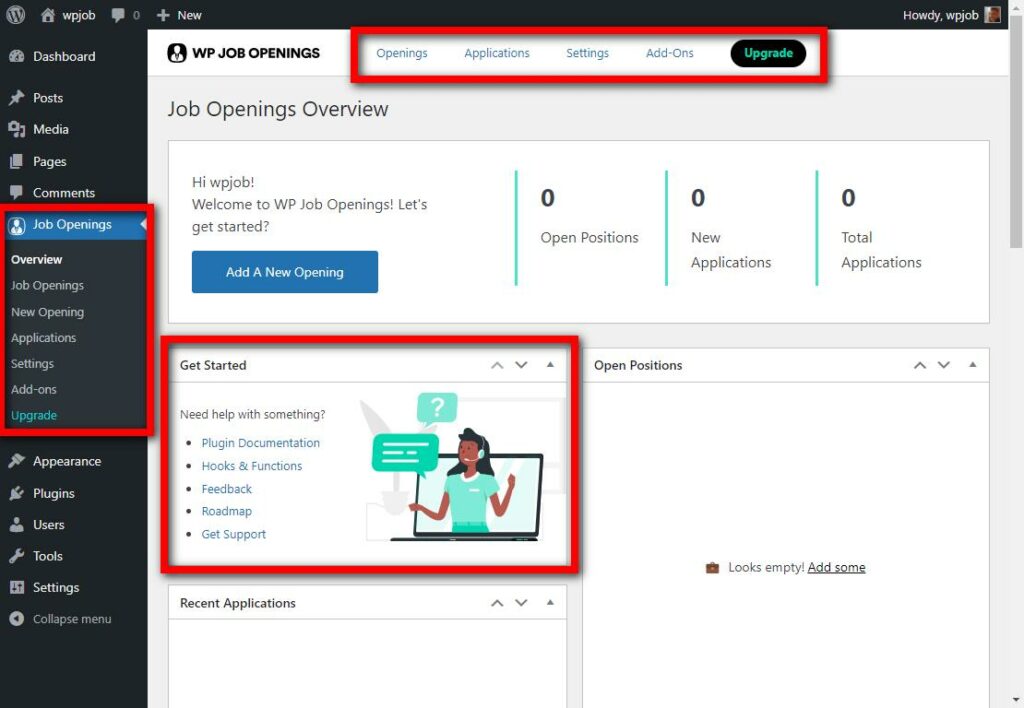The width and height of the screenshot is (1024, 708).
Task: Open Applications from the sidebar submenu
Action: 43,338
